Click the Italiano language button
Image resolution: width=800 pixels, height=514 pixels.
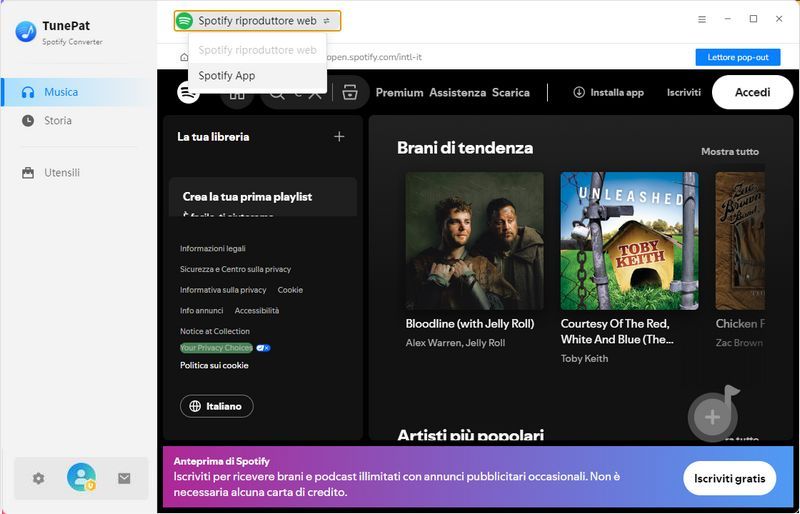pos(217,406)
